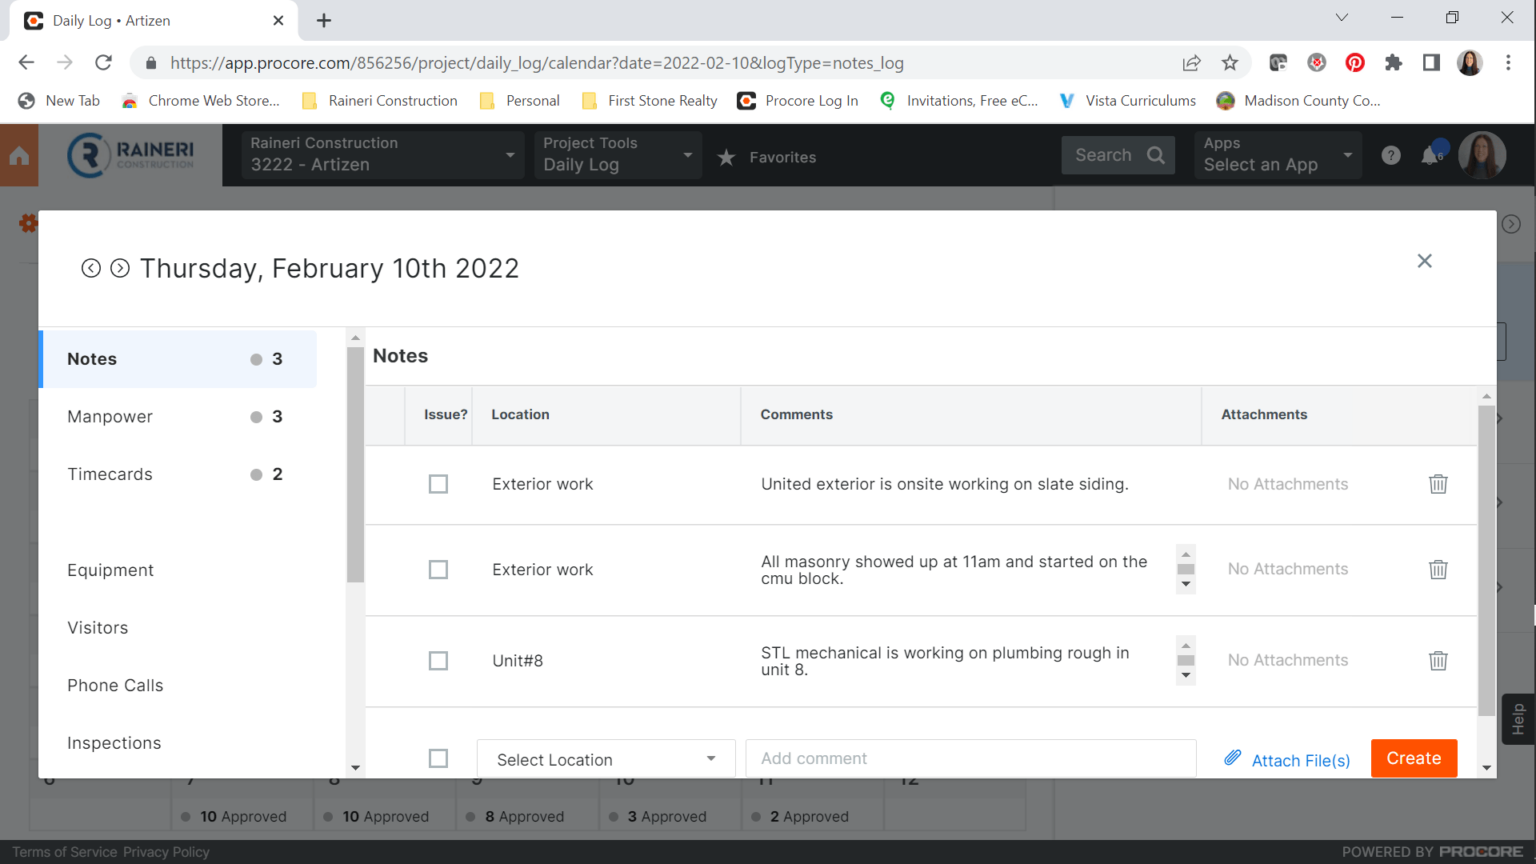
Task: Click Attach File(s) link
Action: (x=1301, y=760)
